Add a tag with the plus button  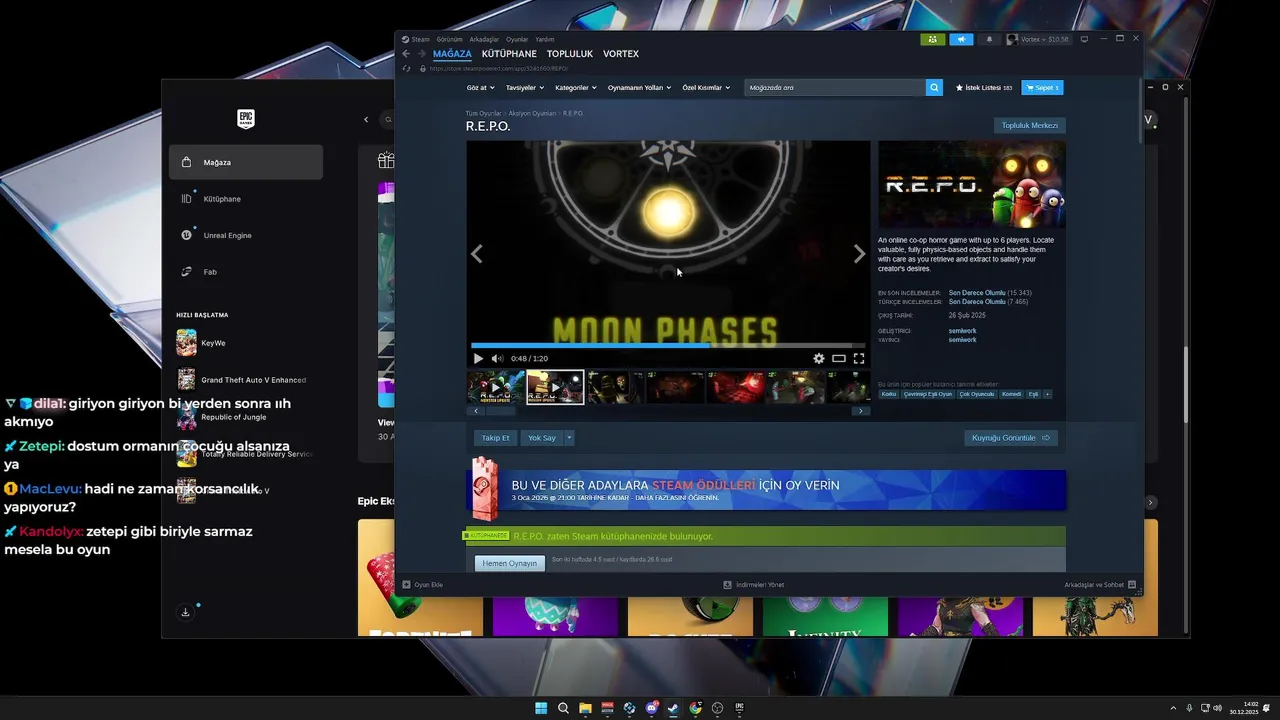tap(1047, 394)
